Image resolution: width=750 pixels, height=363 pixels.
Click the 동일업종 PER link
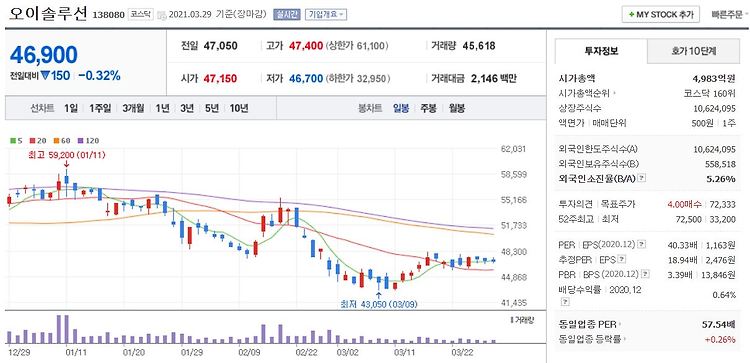587,324
